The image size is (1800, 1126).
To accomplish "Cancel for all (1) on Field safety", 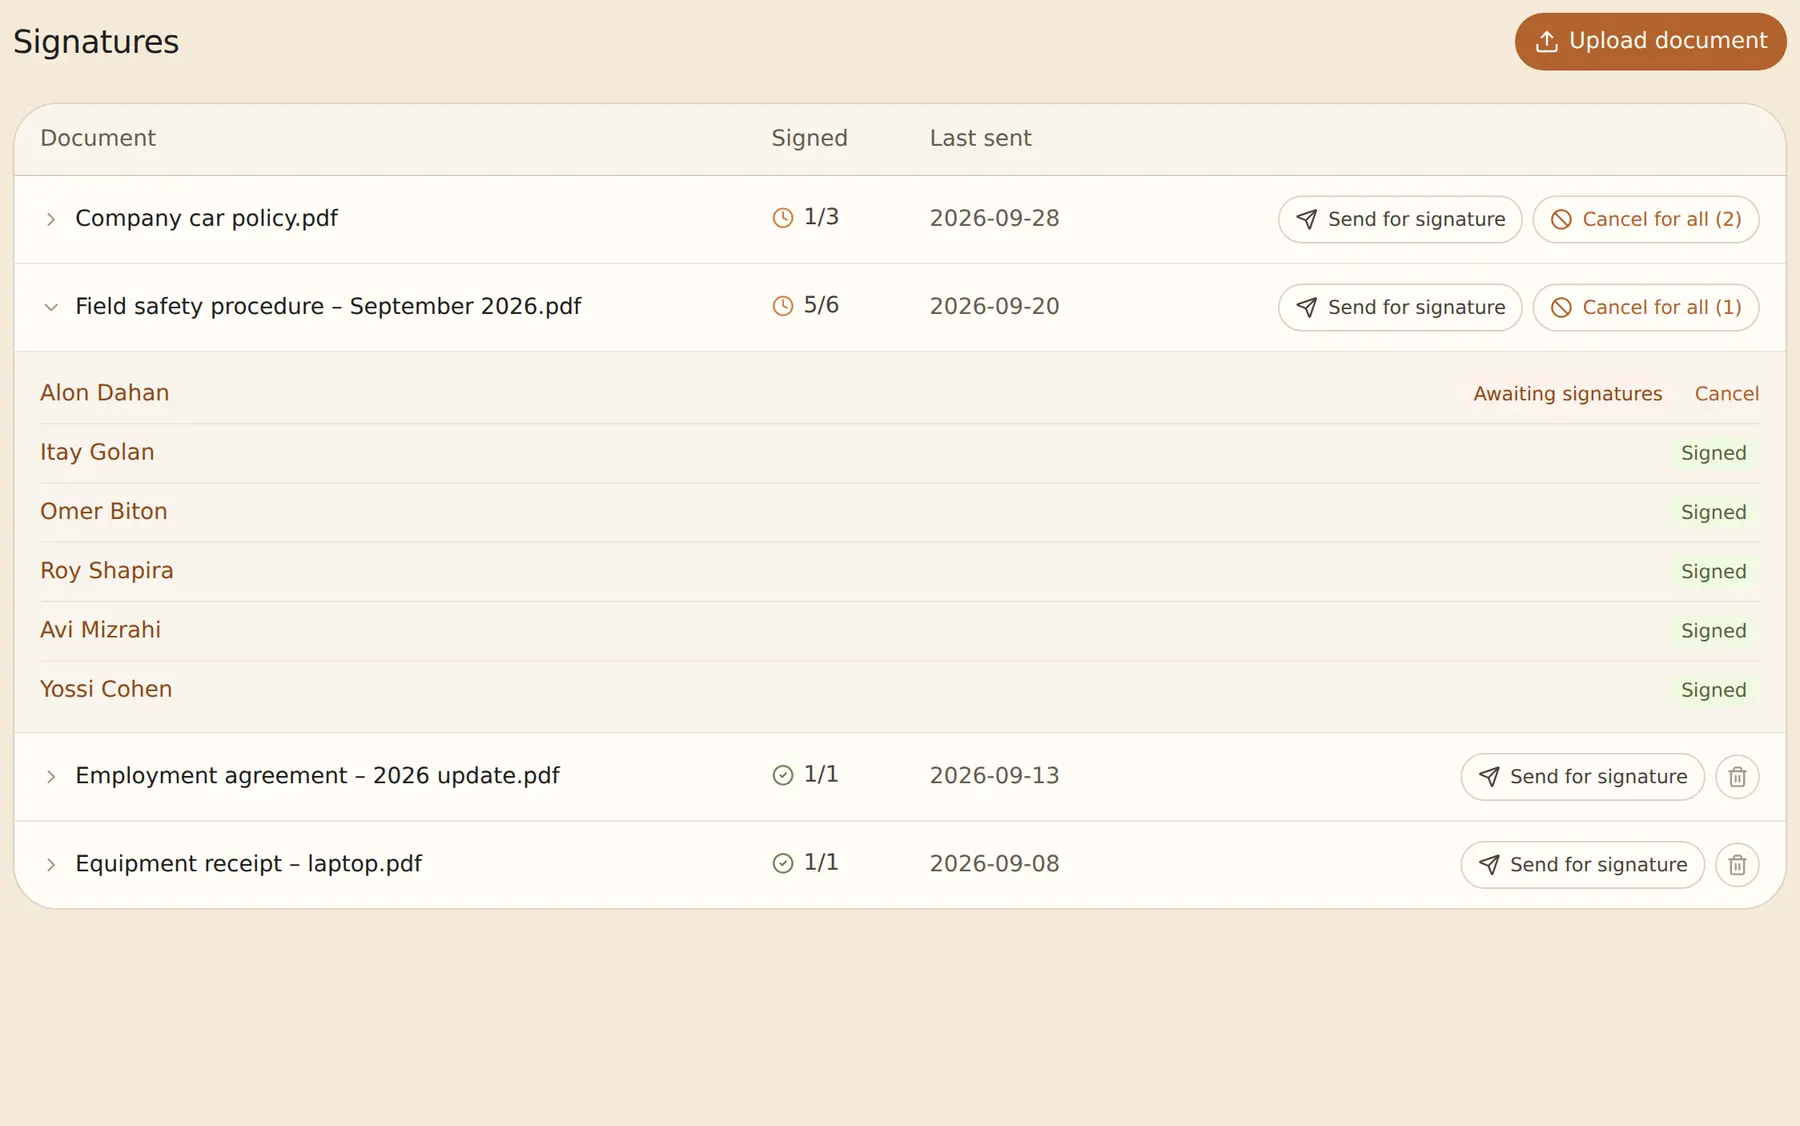I will [1646, 307].
